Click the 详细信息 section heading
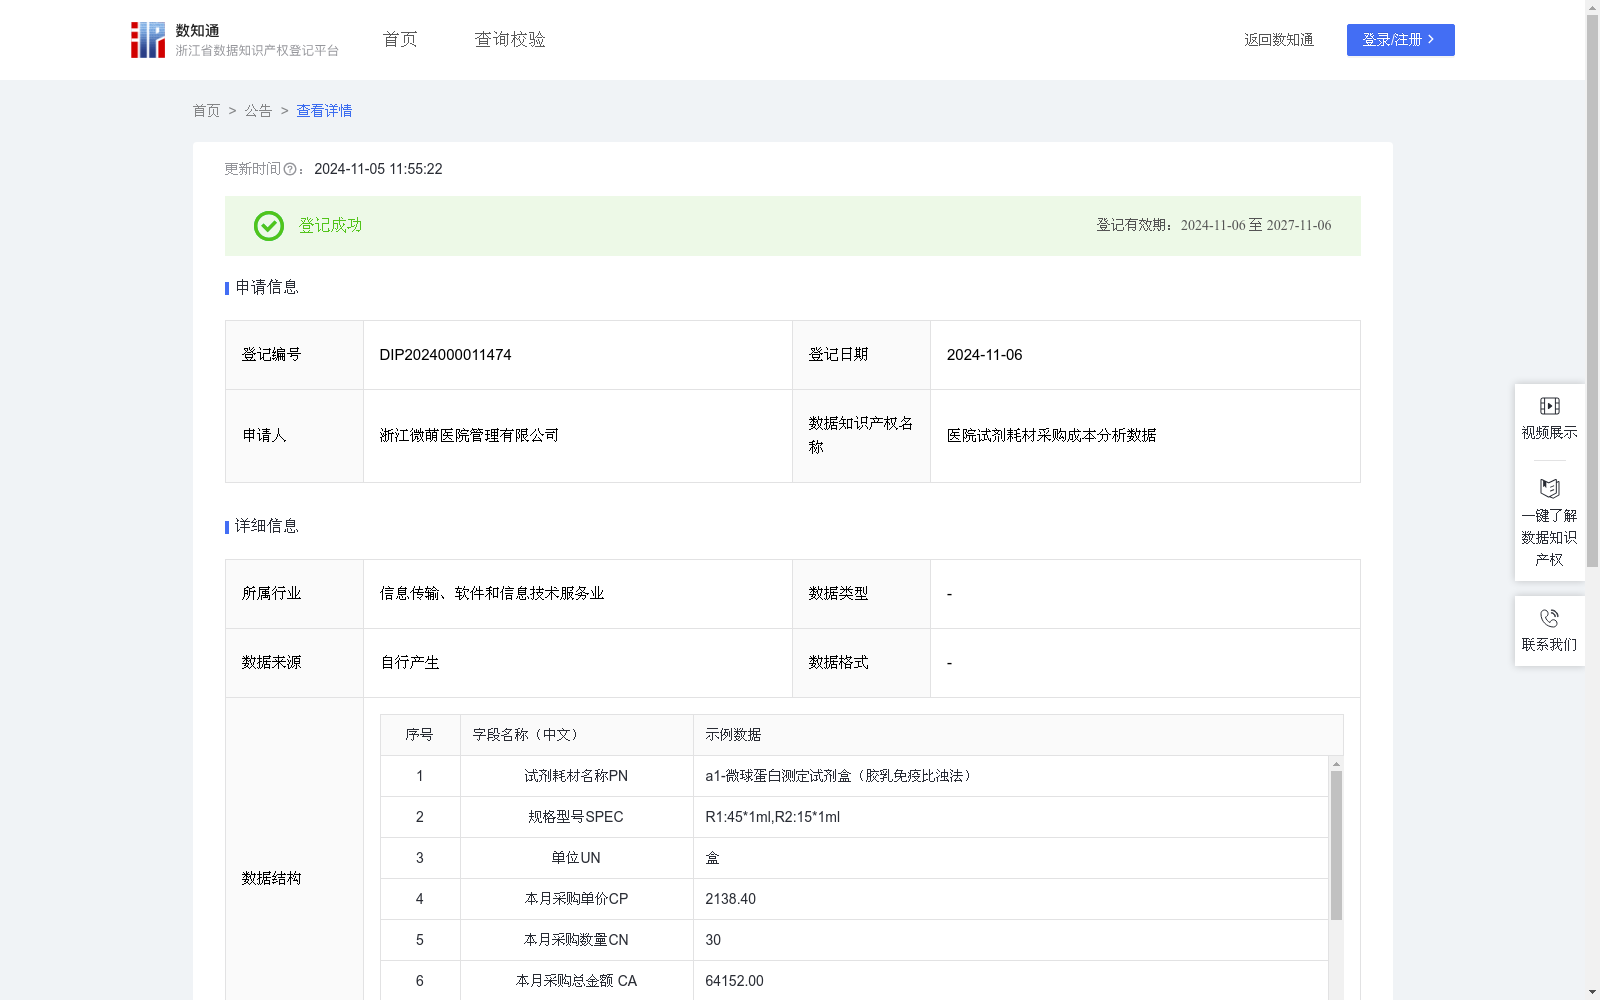Screen dimensions: 1600x1000 [266, 527]
